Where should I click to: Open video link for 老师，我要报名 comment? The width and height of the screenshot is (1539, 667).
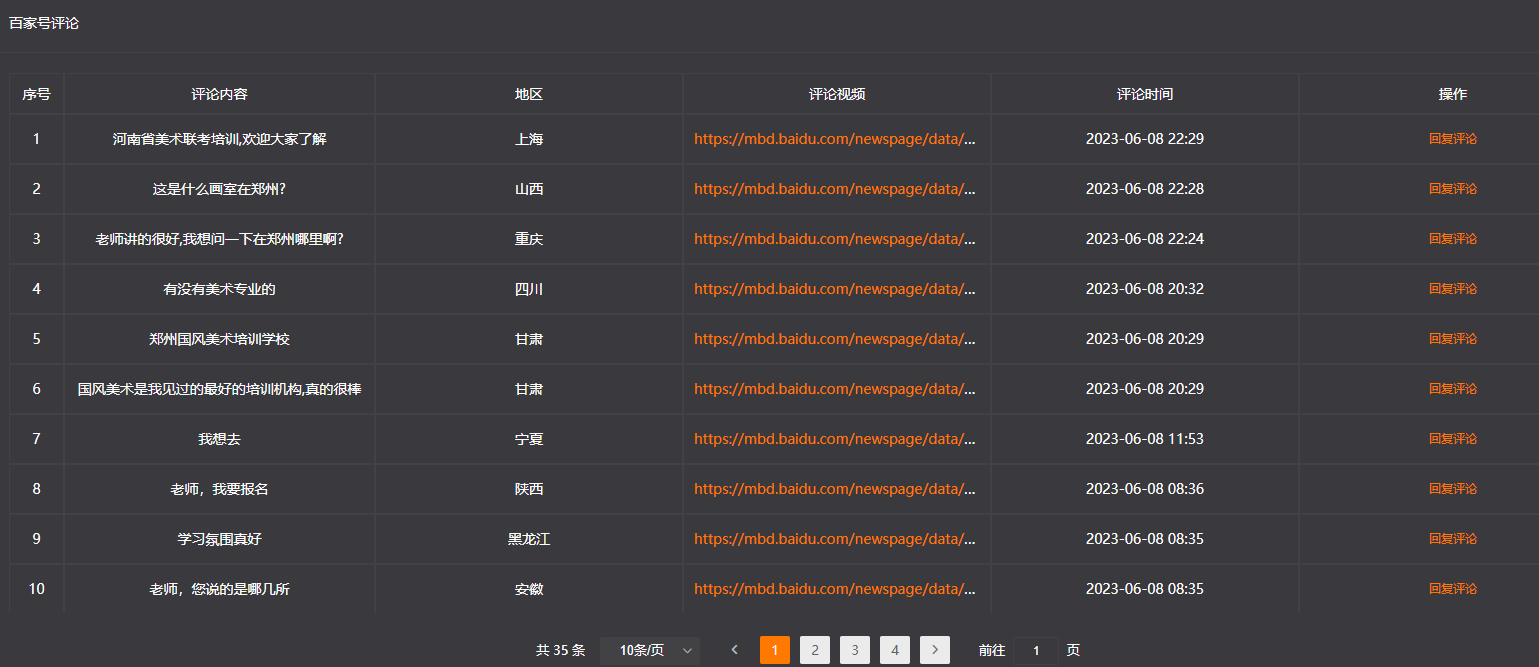click(835, 489)
